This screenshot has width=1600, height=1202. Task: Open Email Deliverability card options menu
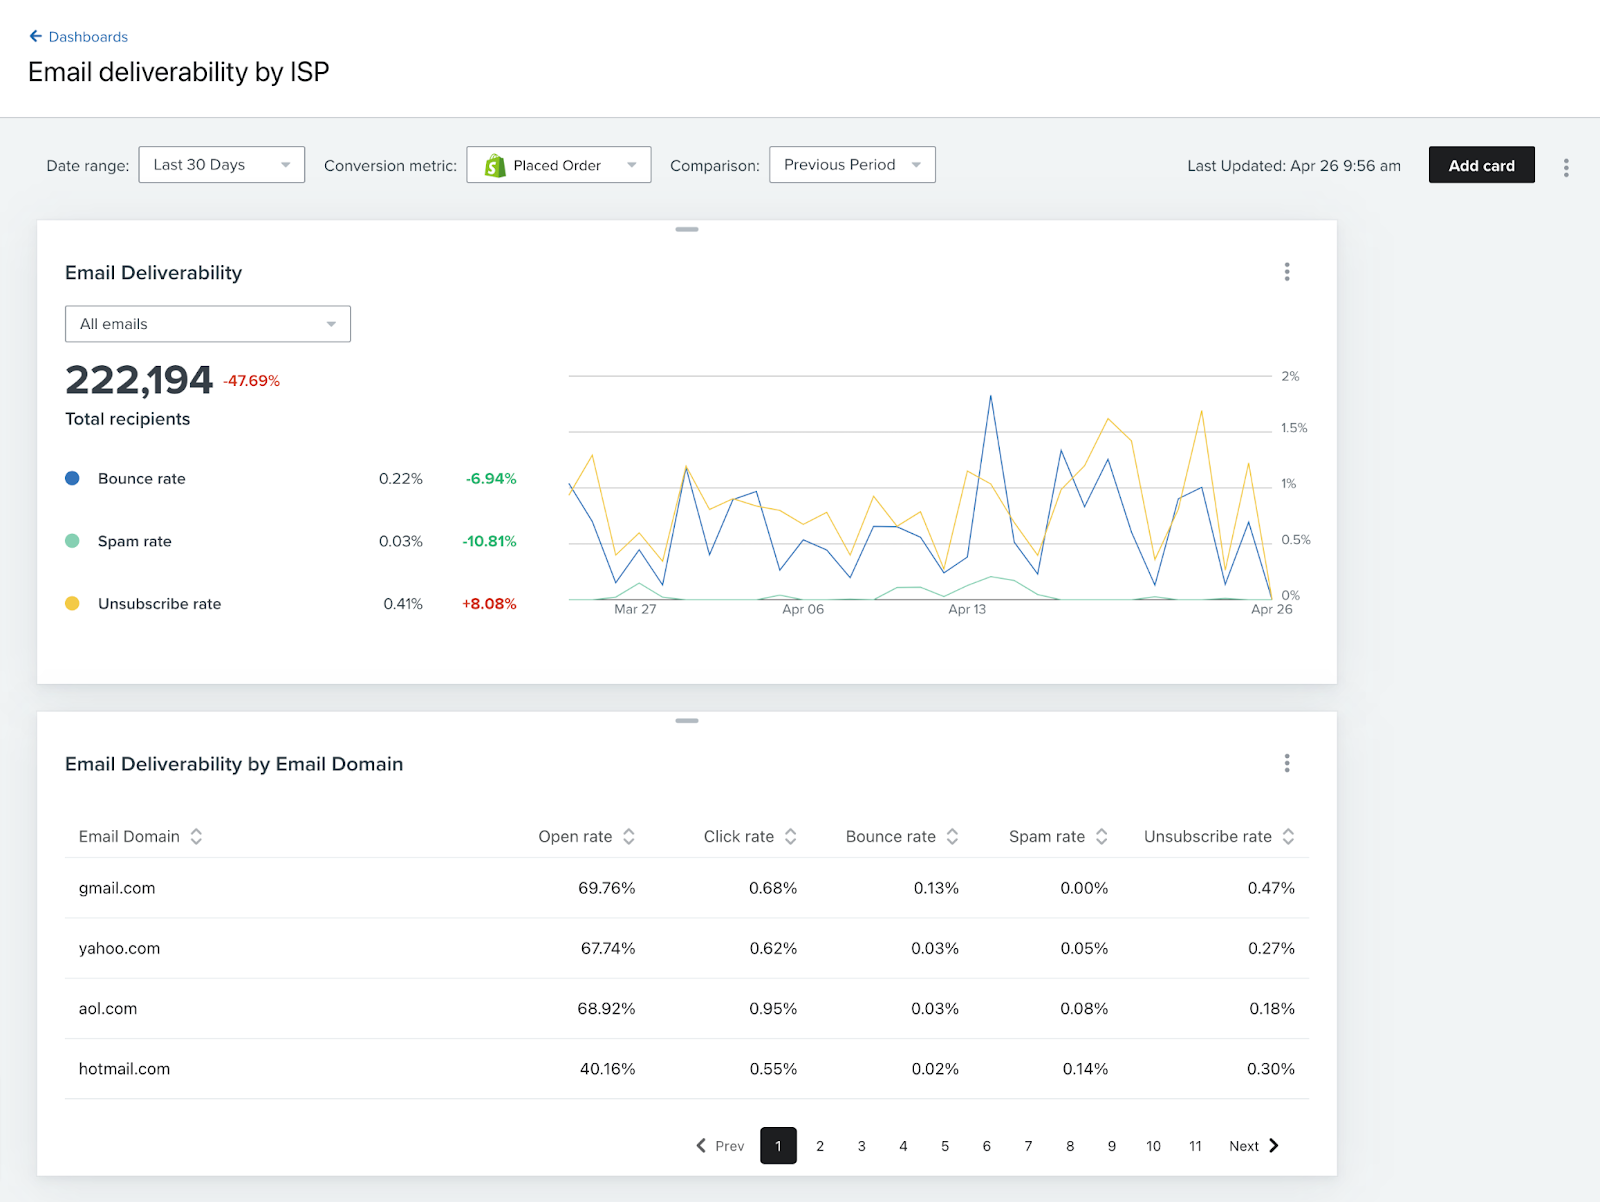[1287, 272]
